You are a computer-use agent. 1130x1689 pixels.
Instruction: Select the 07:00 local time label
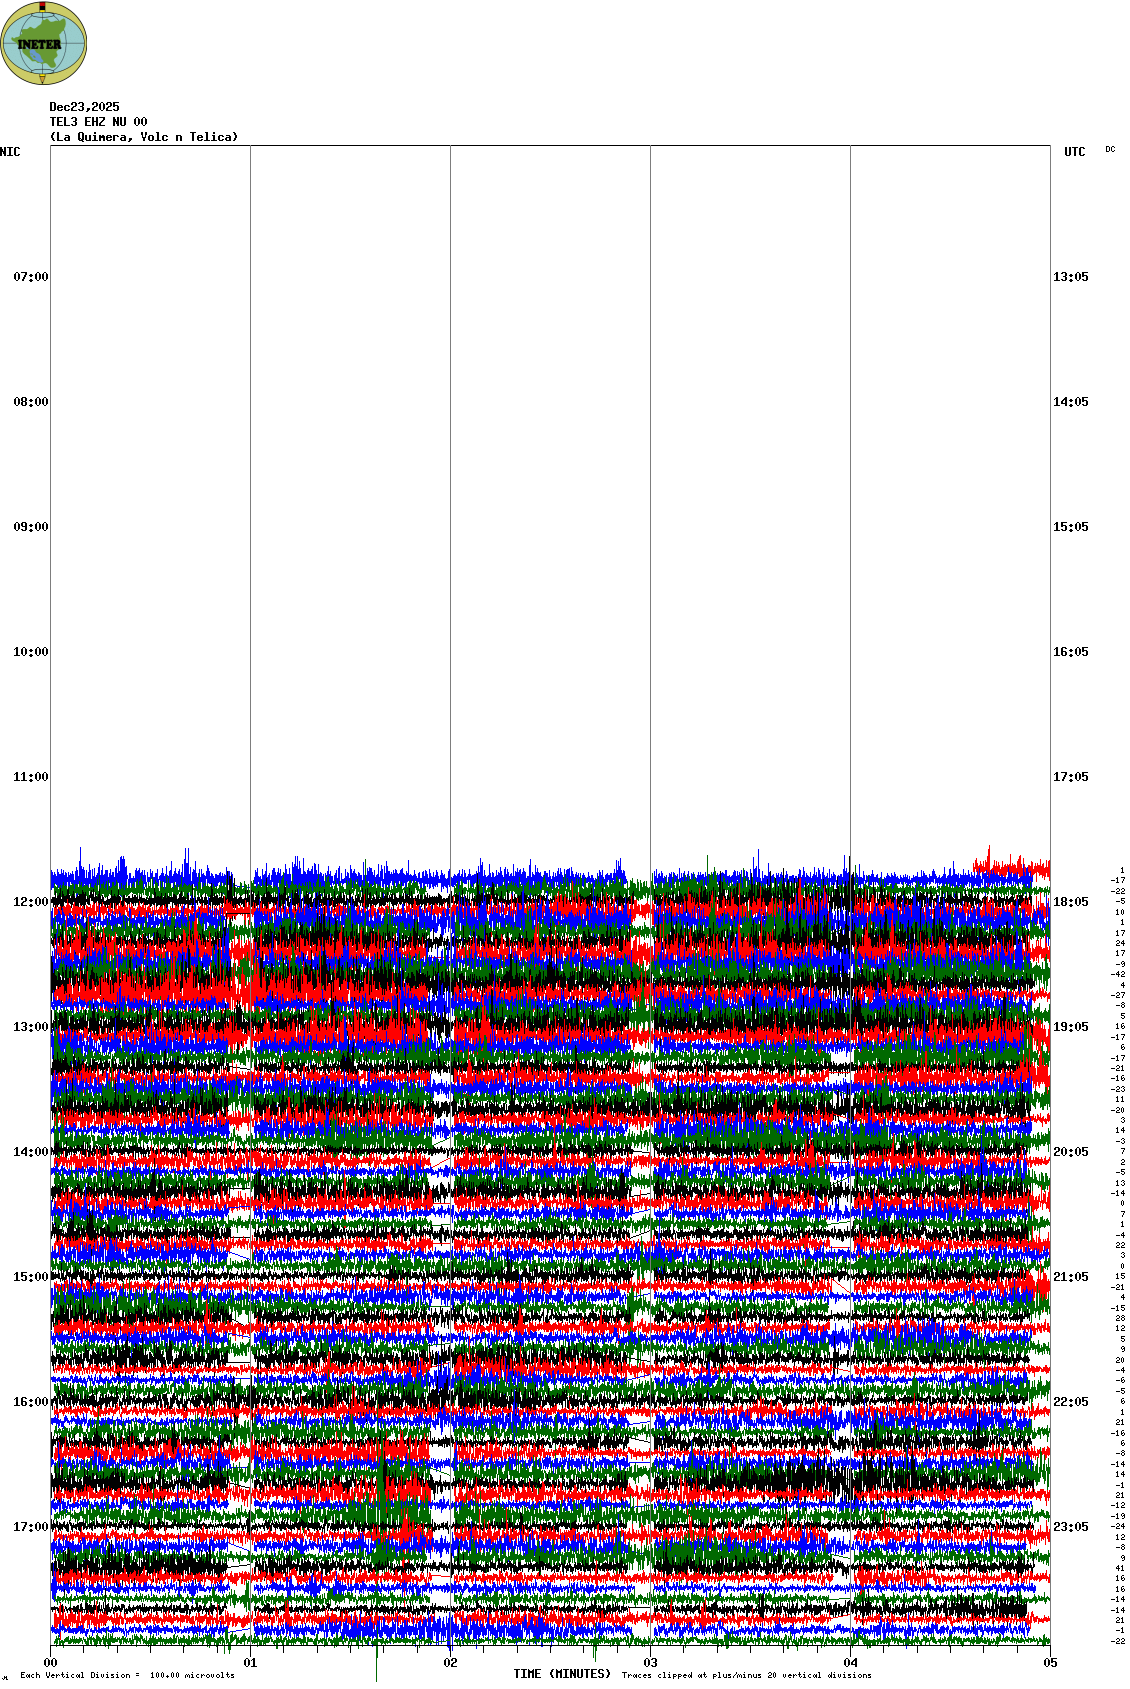click(30, 277)
